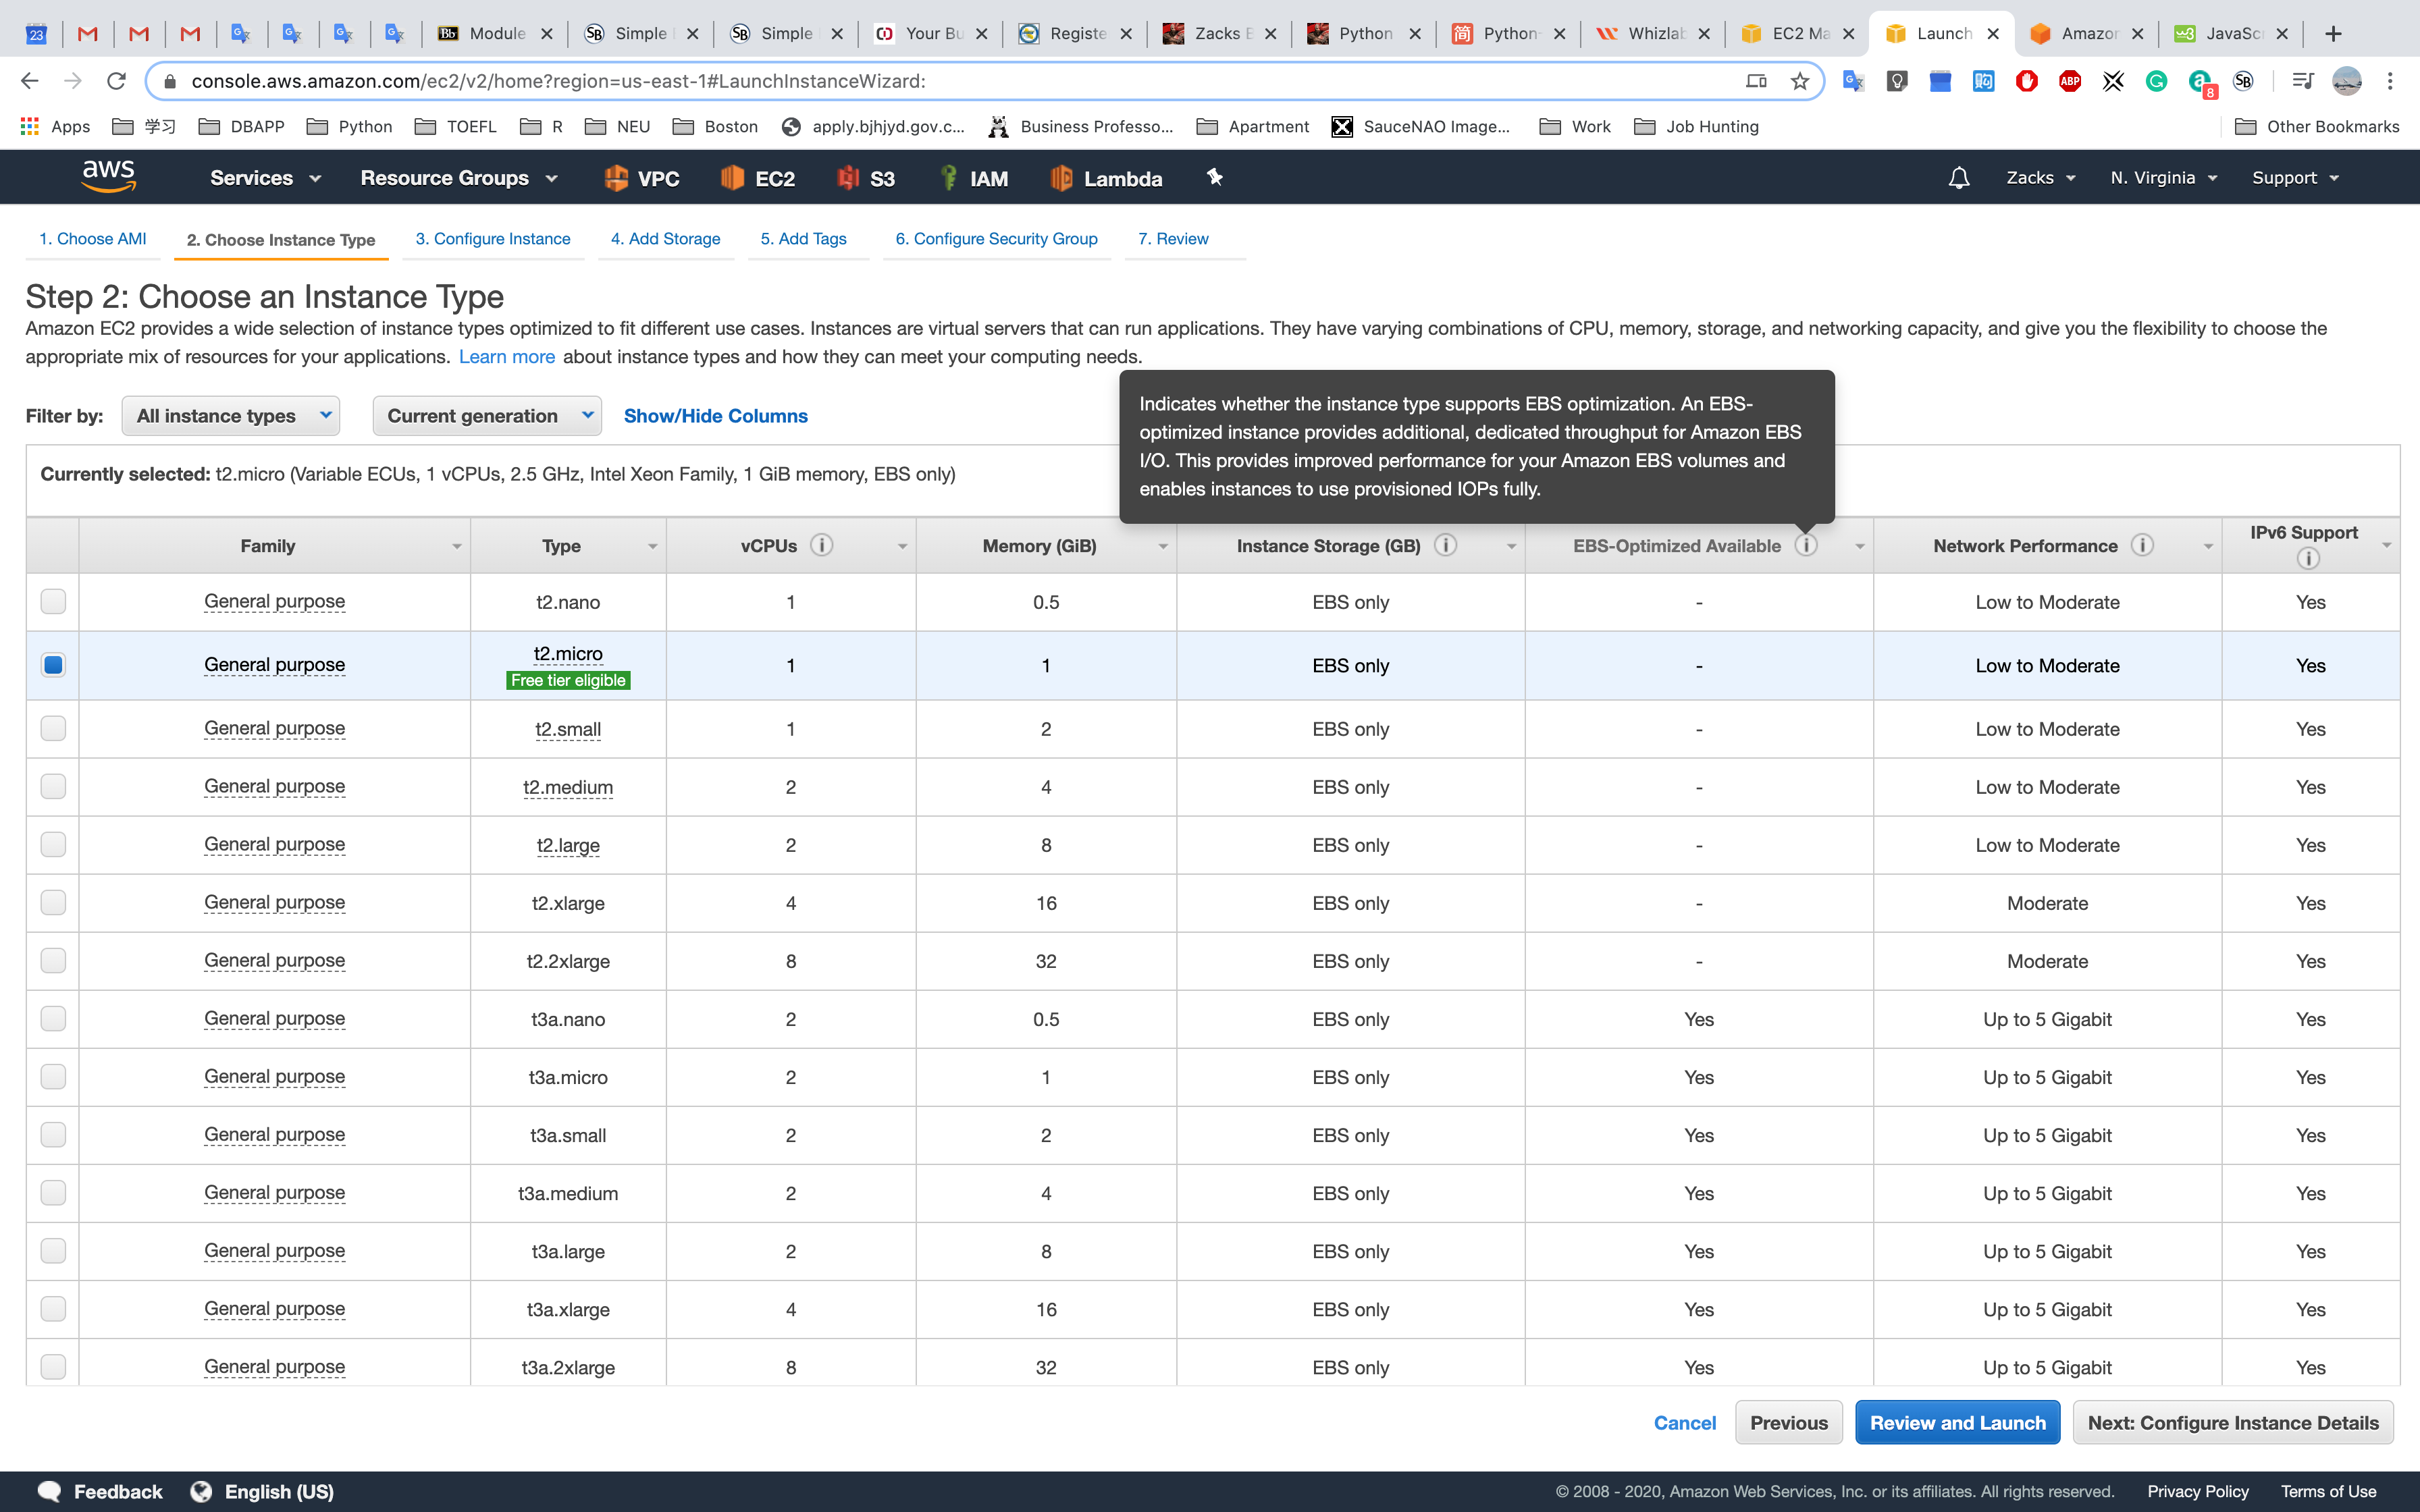2420x1512 pixels.
Task: Click the Network Performance info icon
Action: coord(2141,545)
